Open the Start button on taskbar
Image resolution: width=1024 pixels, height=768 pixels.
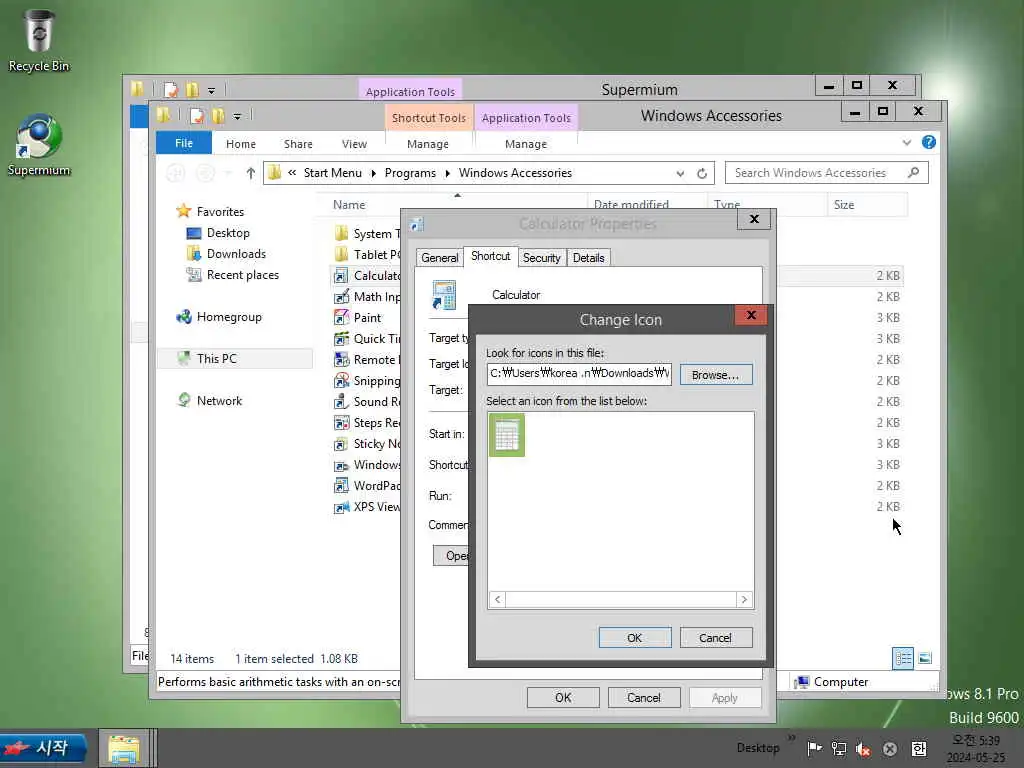(x=44, y=748)
